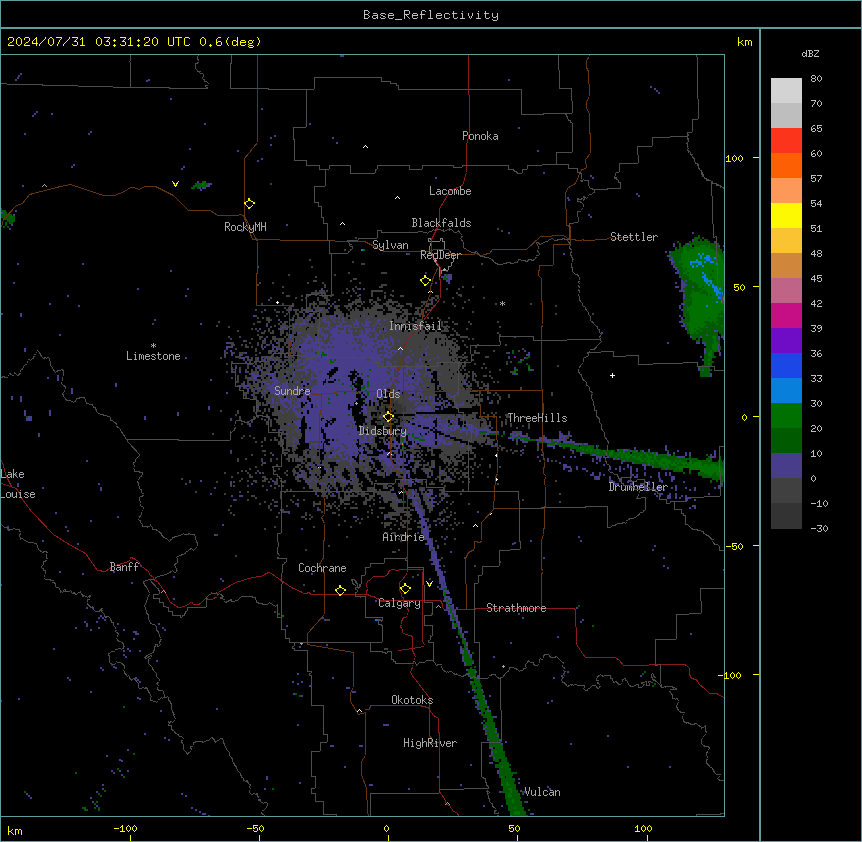Select the yellow diamond marker between Olds and Didsbury

(x=389, y=417)
